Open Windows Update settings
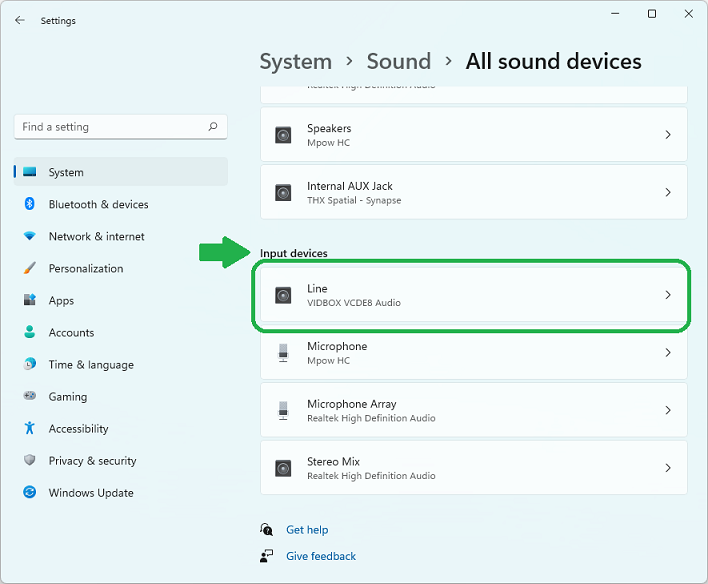This screenshot has height=584, width=708. [121, 492]
